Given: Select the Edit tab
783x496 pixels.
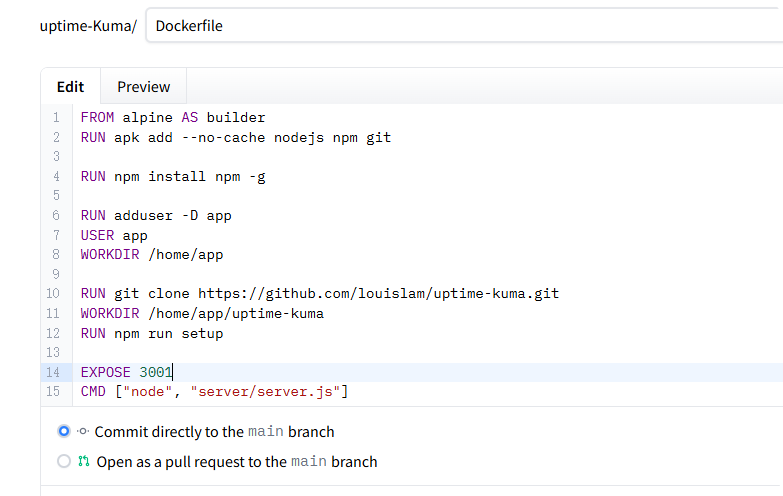Looking at the screenshot, I should pyautogui.click(x=70, y=87).
